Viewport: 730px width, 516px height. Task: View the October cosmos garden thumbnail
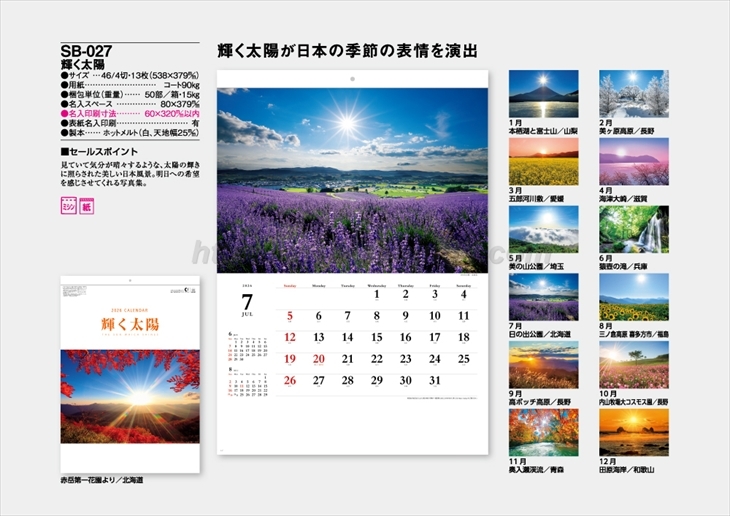tap(633, 365)
